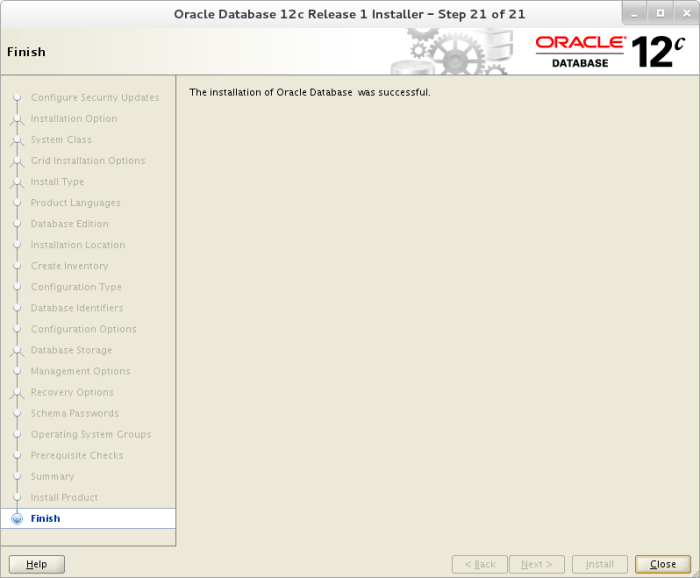700x578 pixels.
Task: Select Operating System Groups step
Action: (91, 434)
